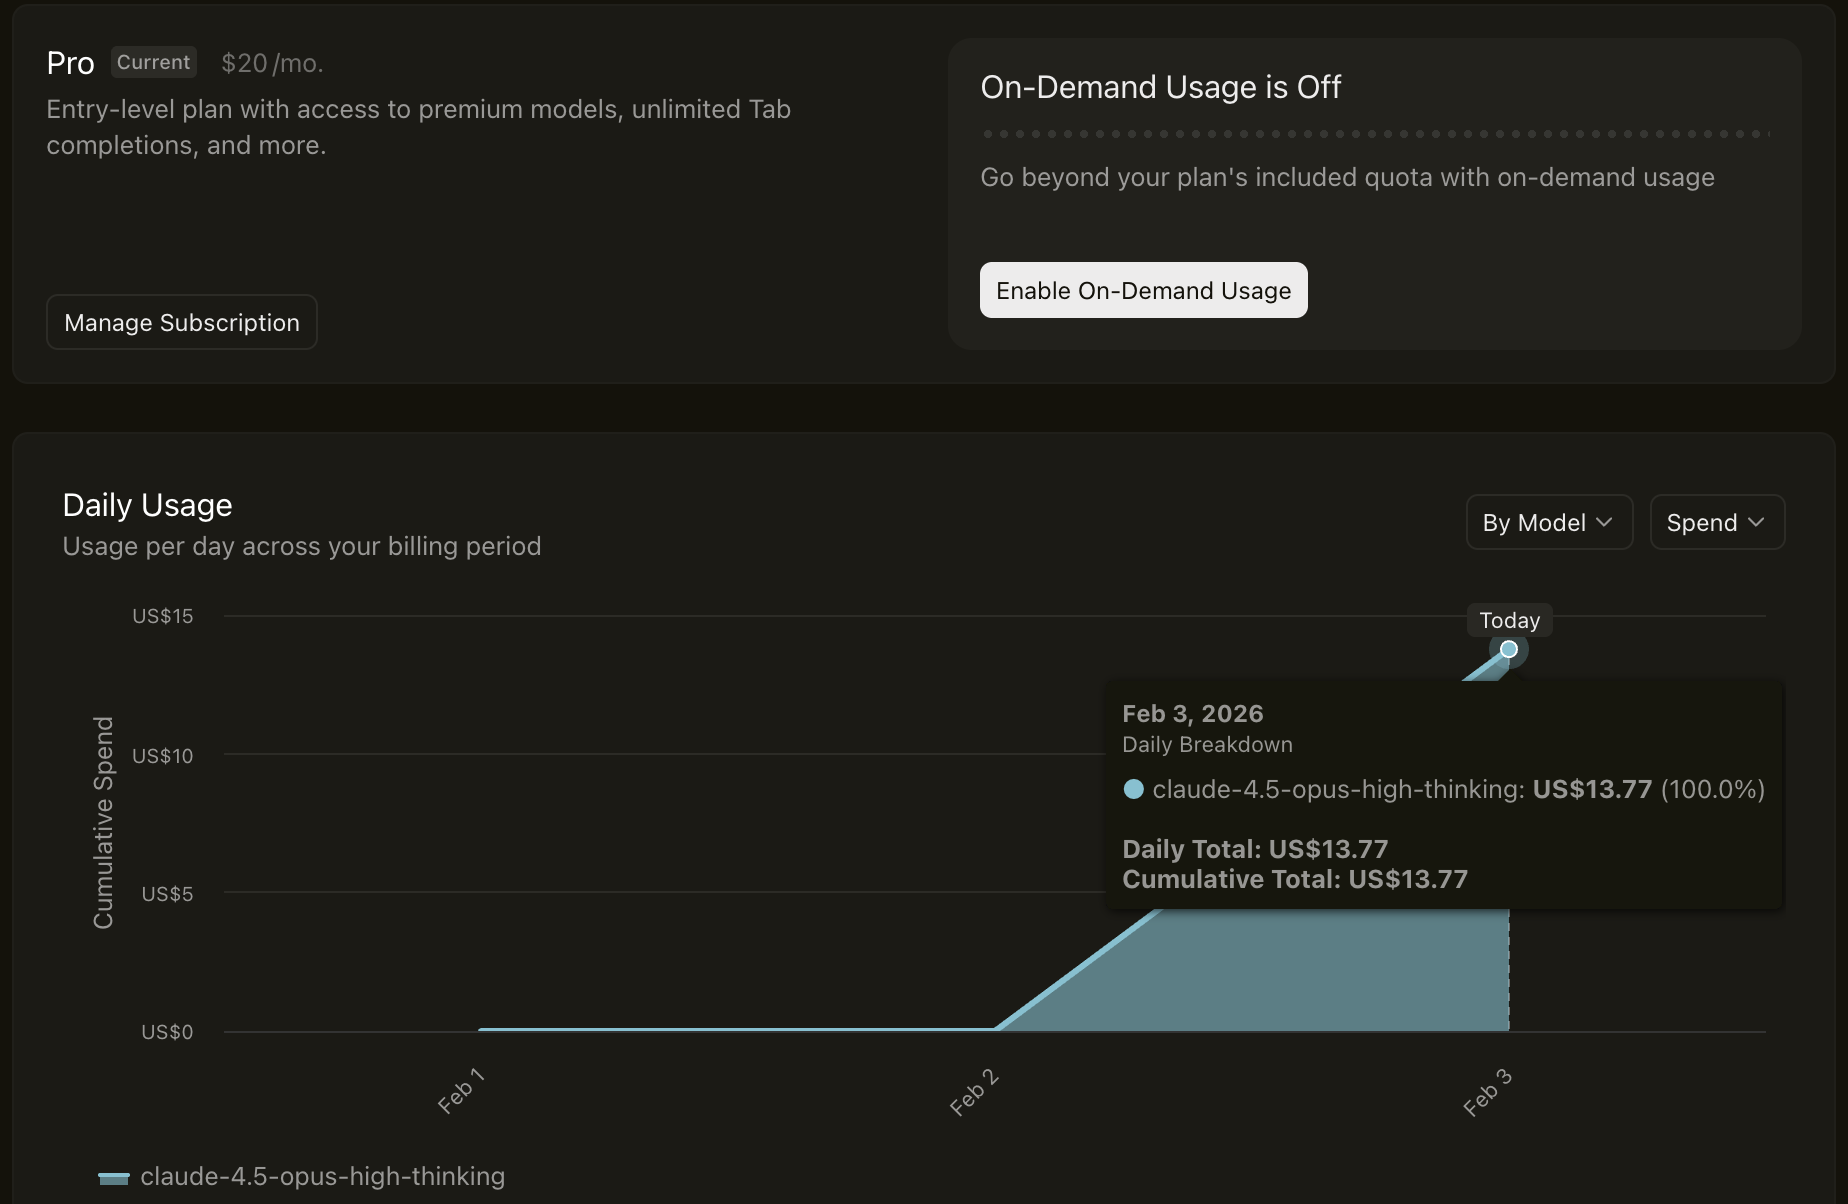
Task: Click the US$10 axis label
Action: coord(163,755)
